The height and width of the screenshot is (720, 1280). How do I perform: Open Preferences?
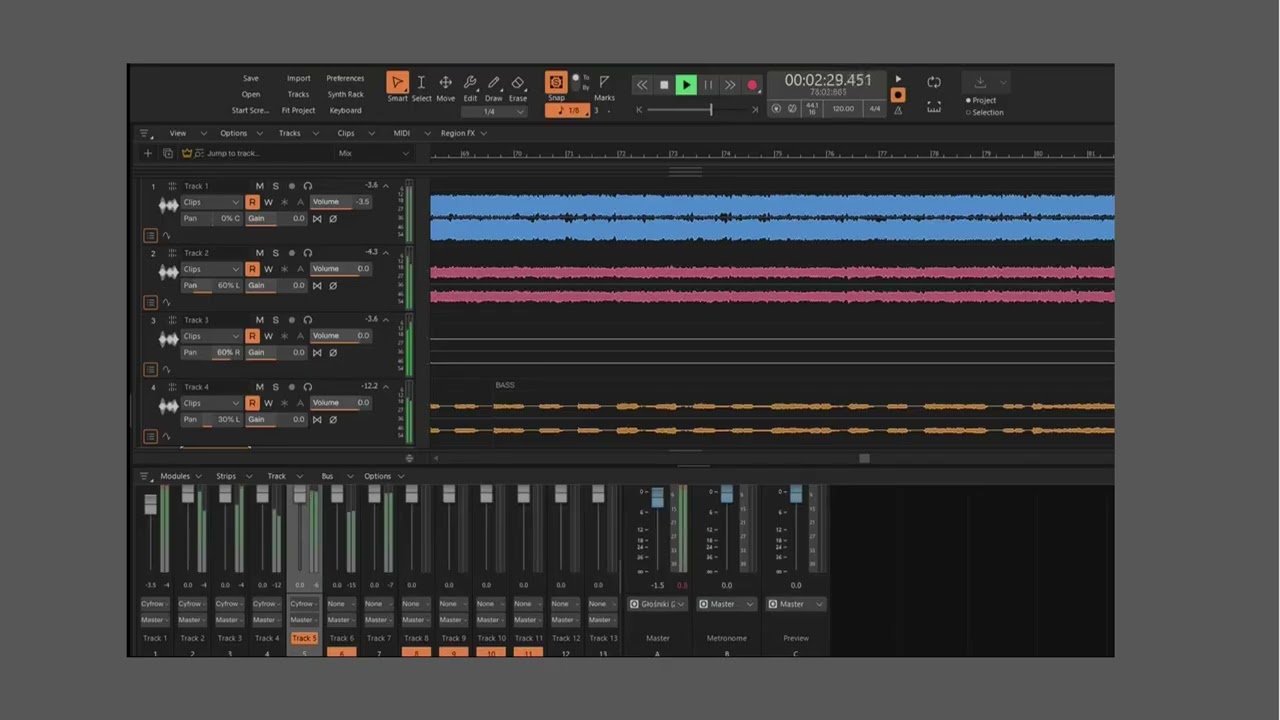tap(345, 78)
